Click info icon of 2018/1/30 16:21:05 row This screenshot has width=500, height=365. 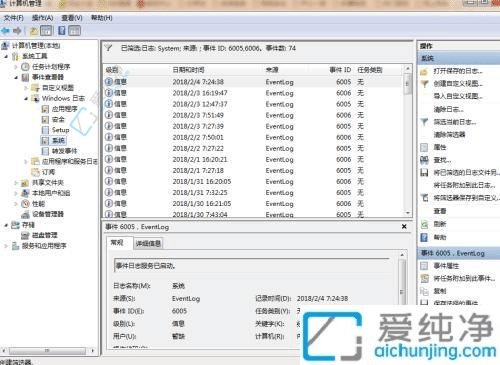(109, 203)
